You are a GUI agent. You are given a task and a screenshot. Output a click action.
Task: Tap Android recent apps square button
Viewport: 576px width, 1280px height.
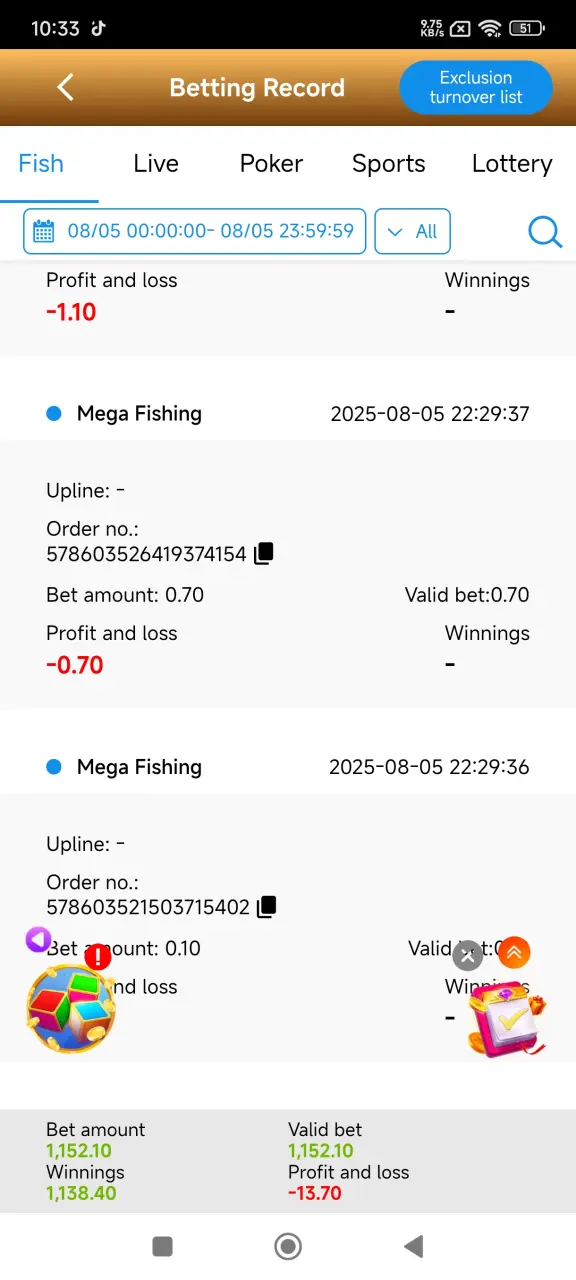162,1246
